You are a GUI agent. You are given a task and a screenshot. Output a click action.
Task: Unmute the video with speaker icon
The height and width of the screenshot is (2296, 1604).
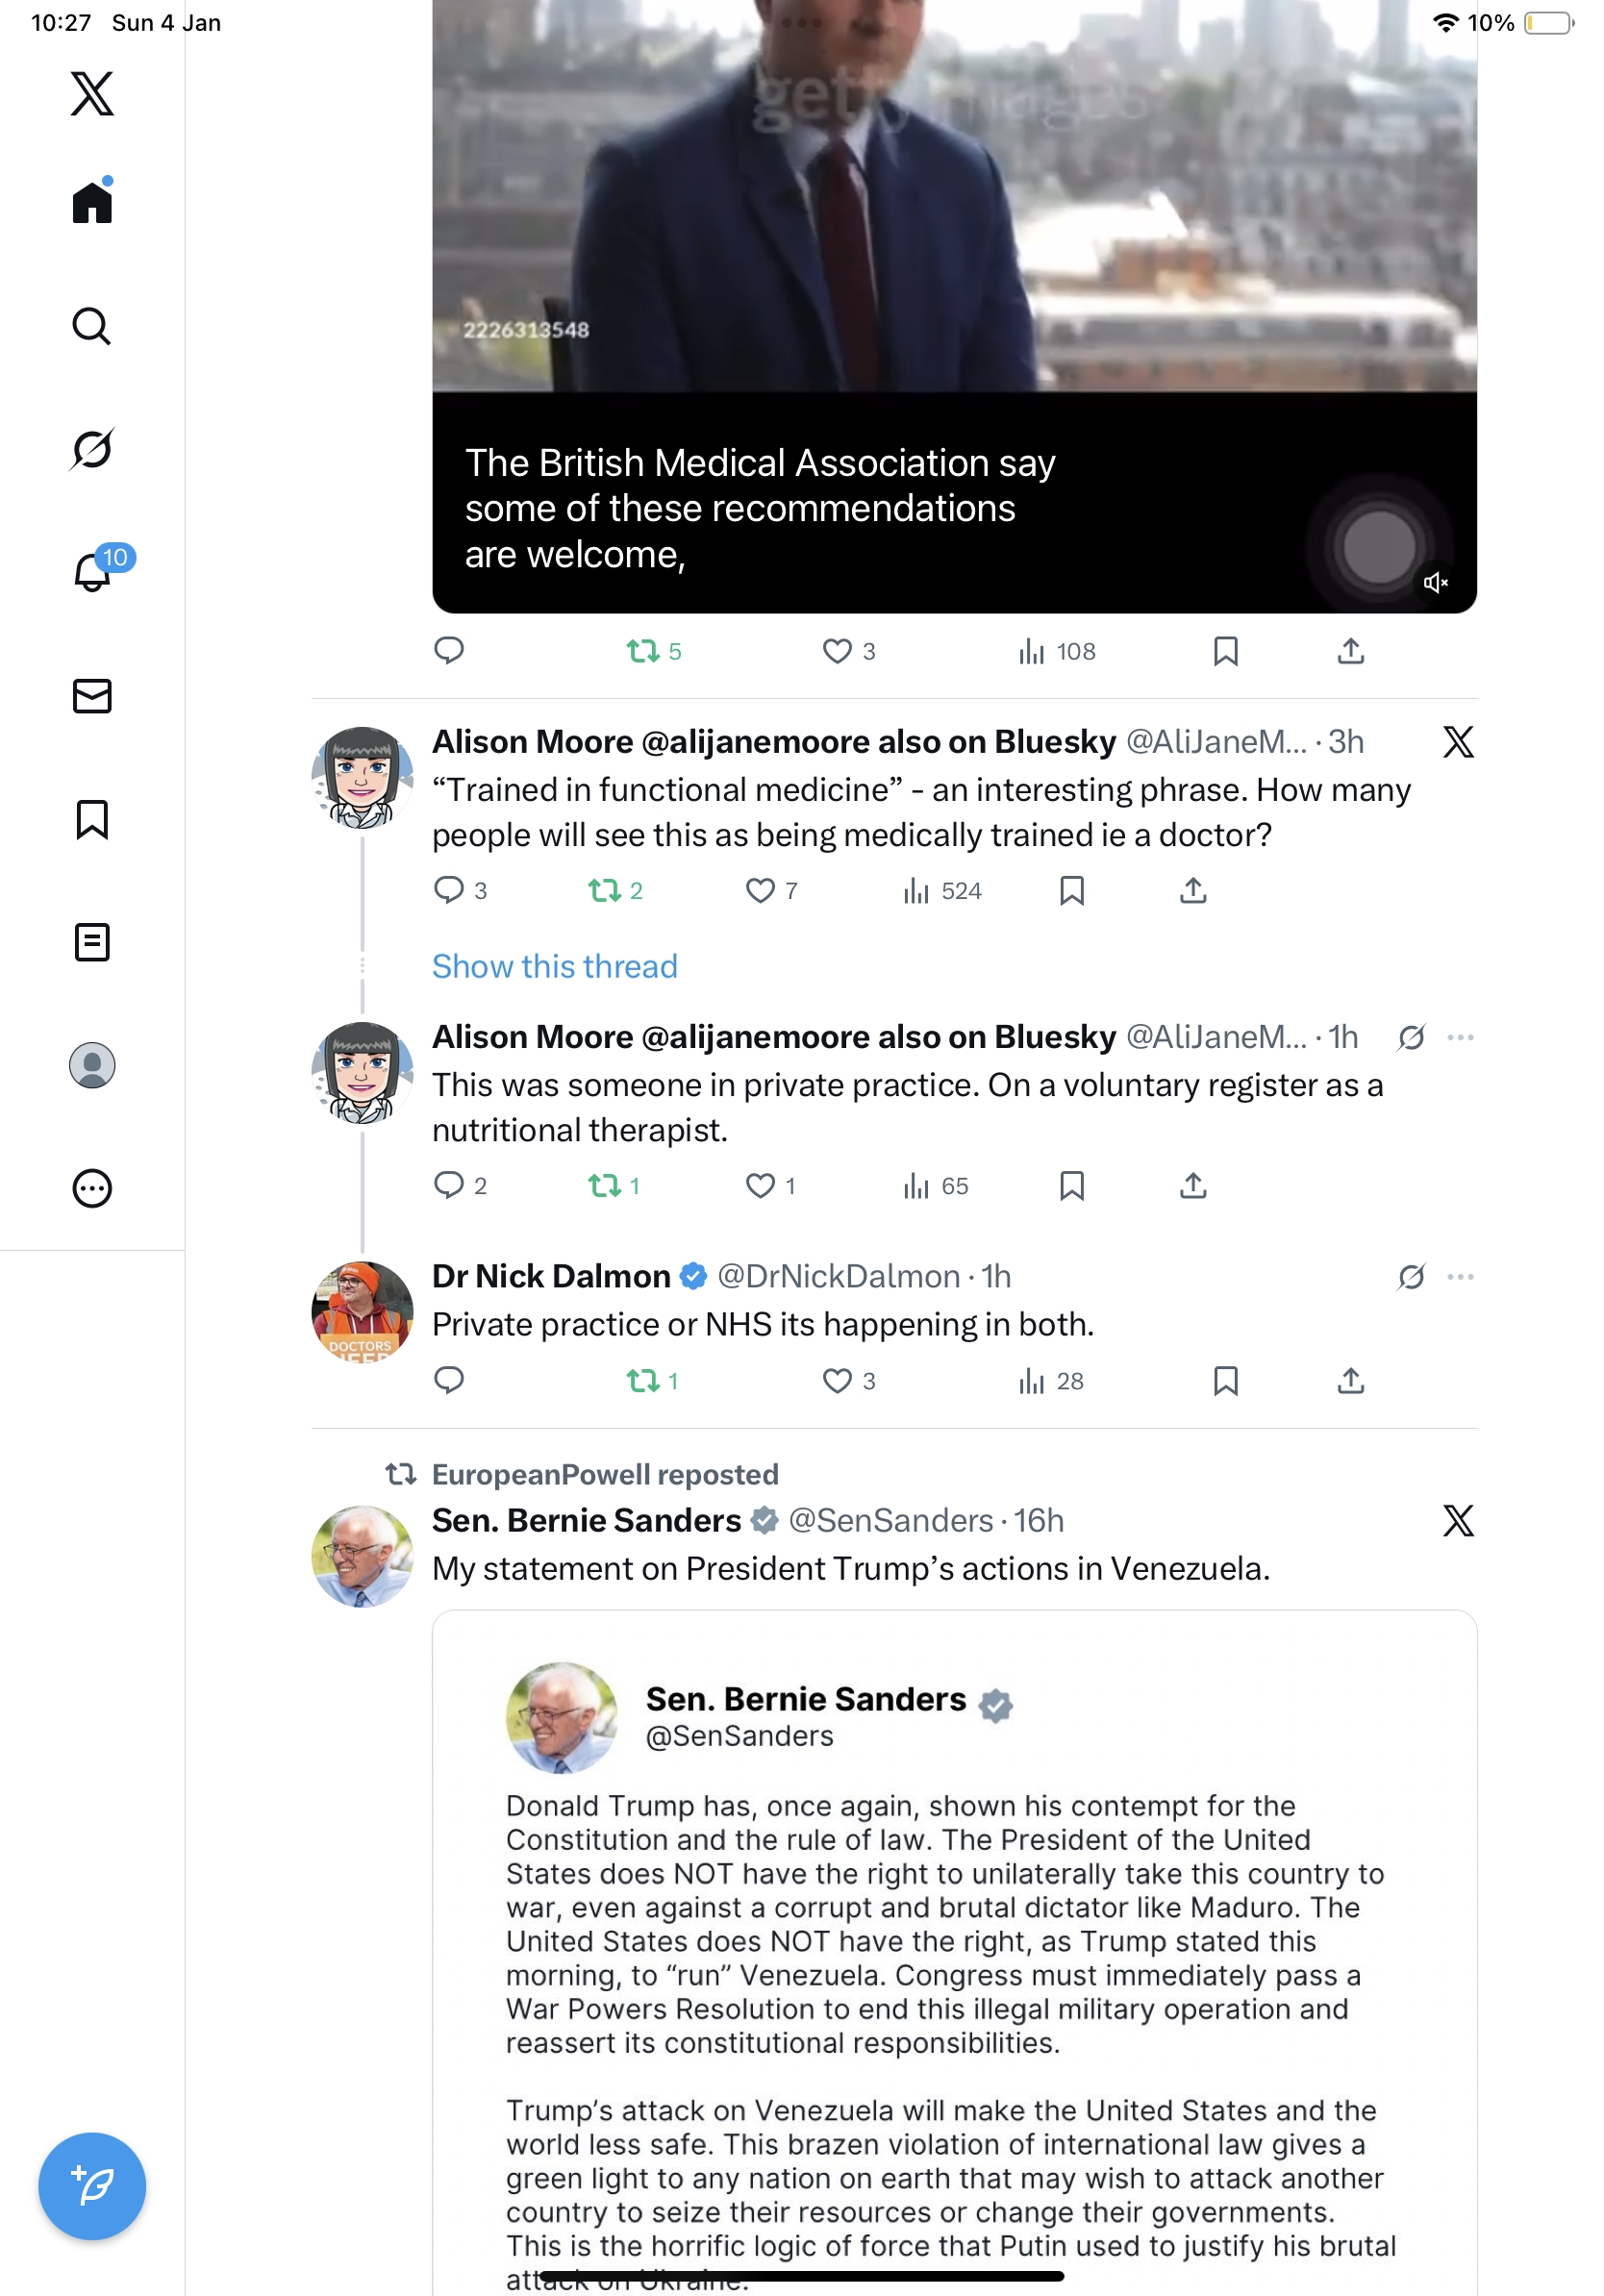pyautogui.click(x=1436, y=582)
